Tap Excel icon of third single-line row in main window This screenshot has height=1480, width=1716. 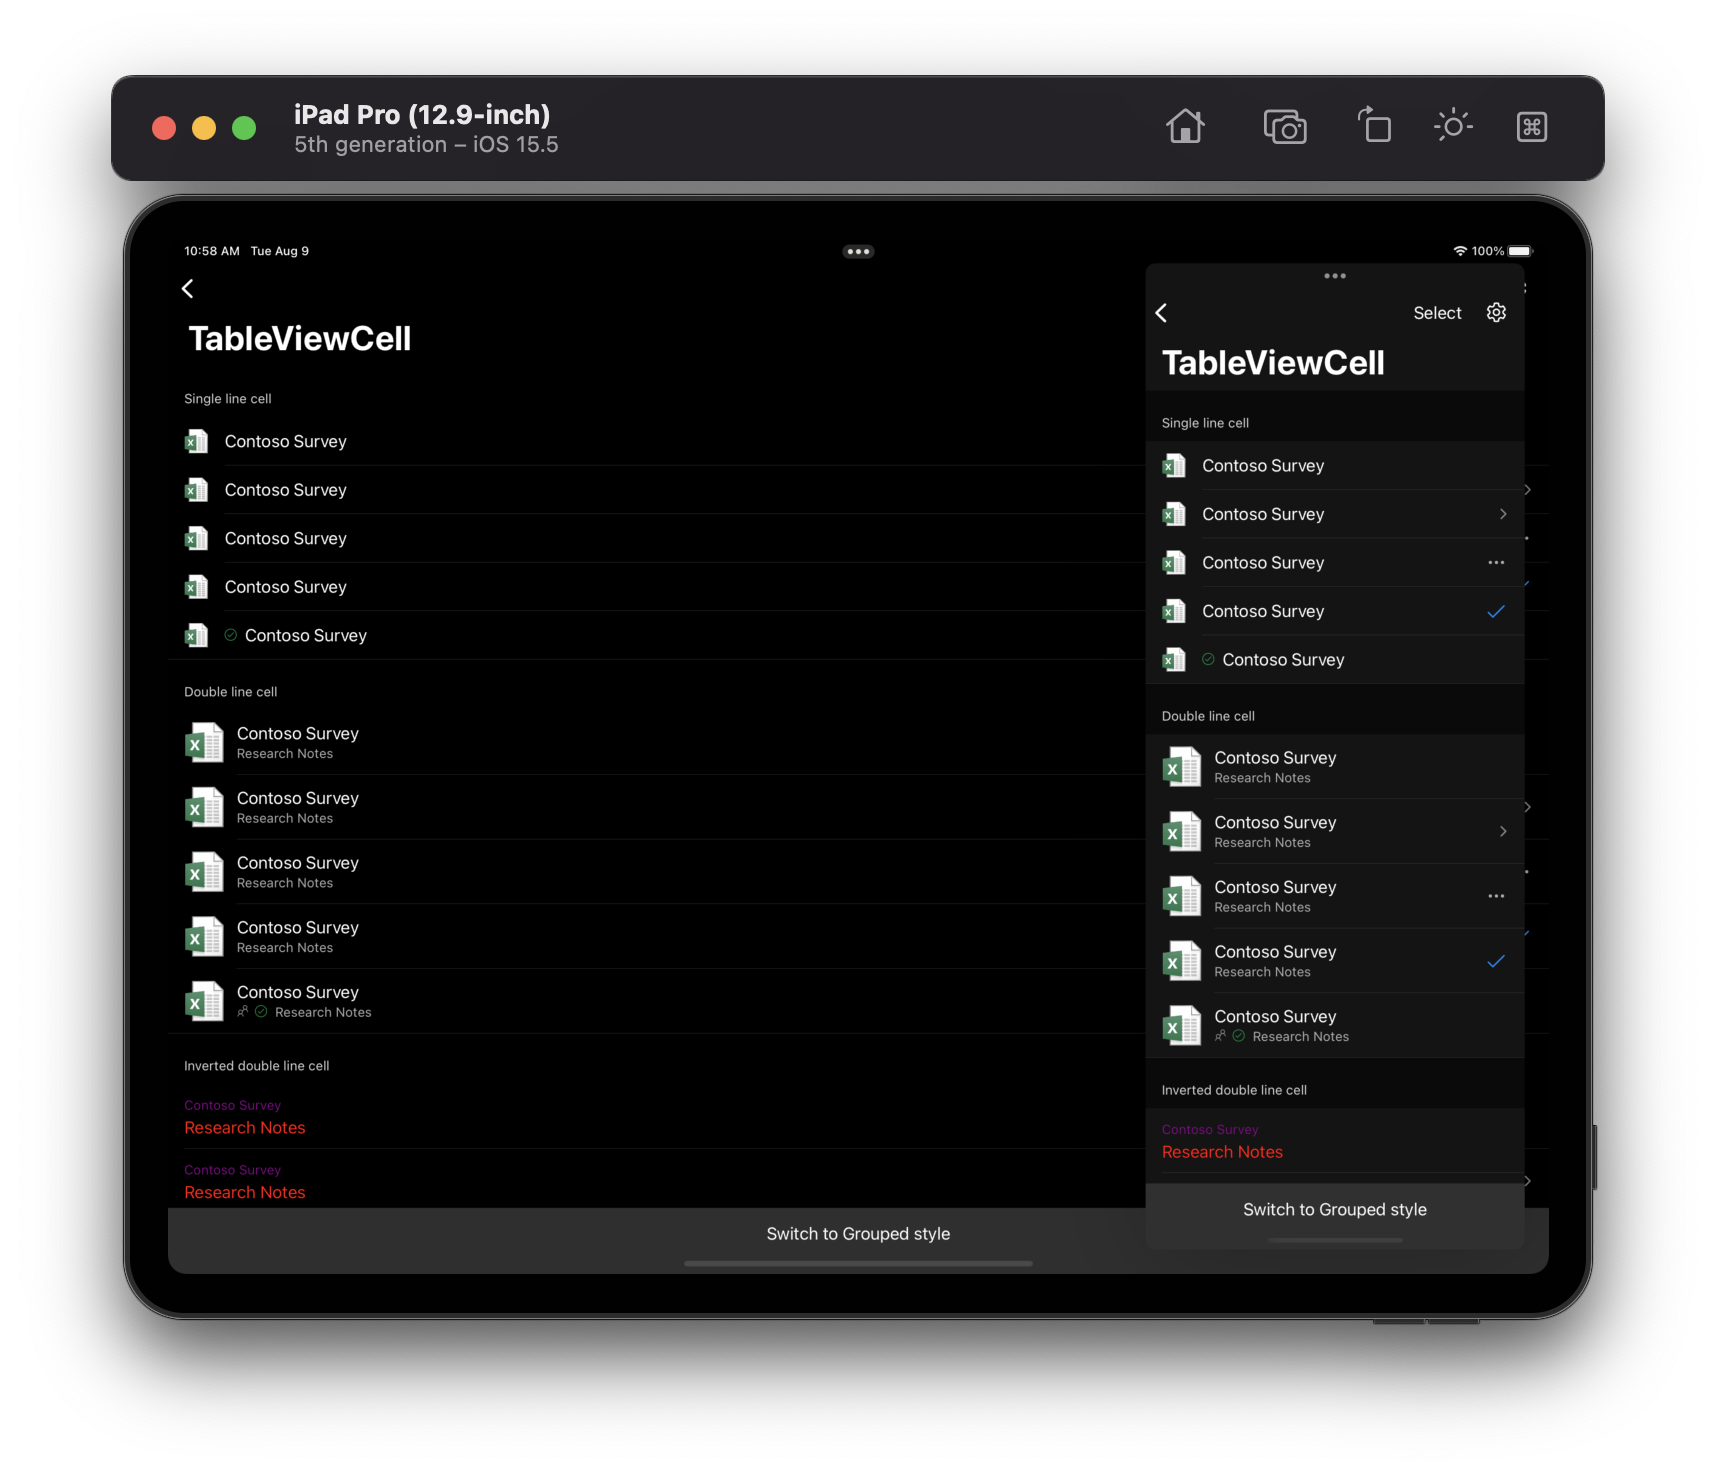coord(197,538)
